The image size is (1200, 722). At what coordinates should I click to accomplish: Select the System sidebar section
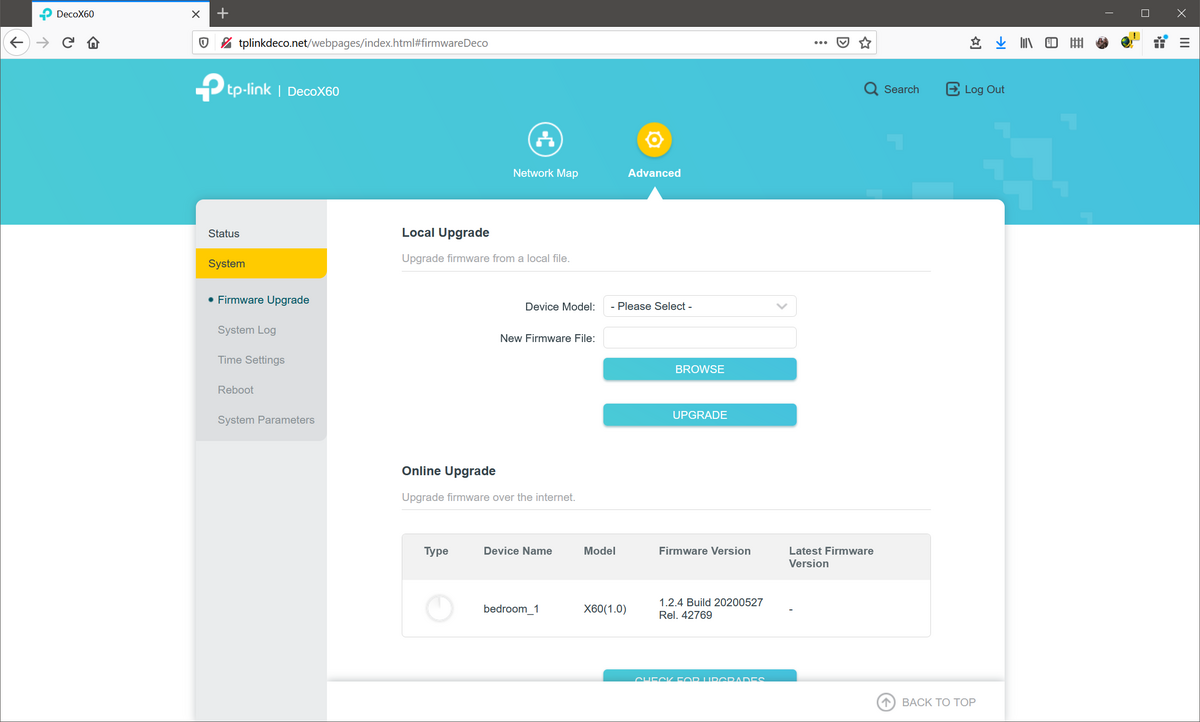point(261,263)
